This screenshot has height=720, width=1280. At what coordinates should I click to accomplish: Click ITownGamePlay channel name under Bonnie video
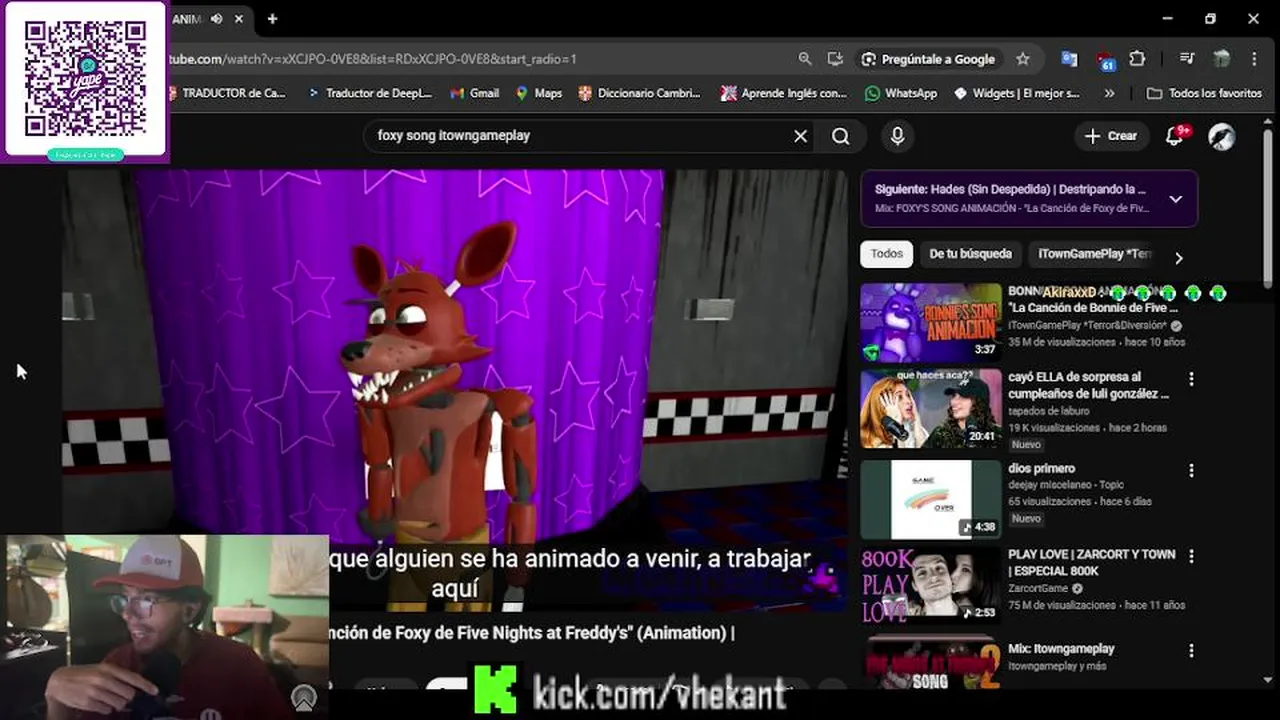coord(1087,326)
